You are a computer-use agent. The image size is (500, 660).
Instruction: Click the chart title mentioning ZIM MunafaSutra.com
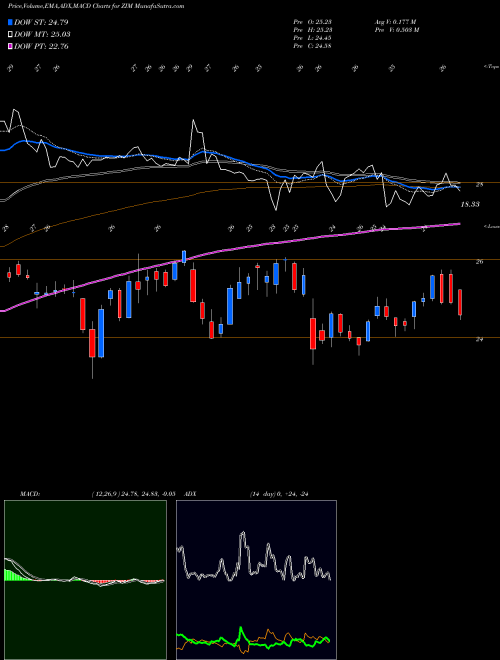click(x=96, y=6)
